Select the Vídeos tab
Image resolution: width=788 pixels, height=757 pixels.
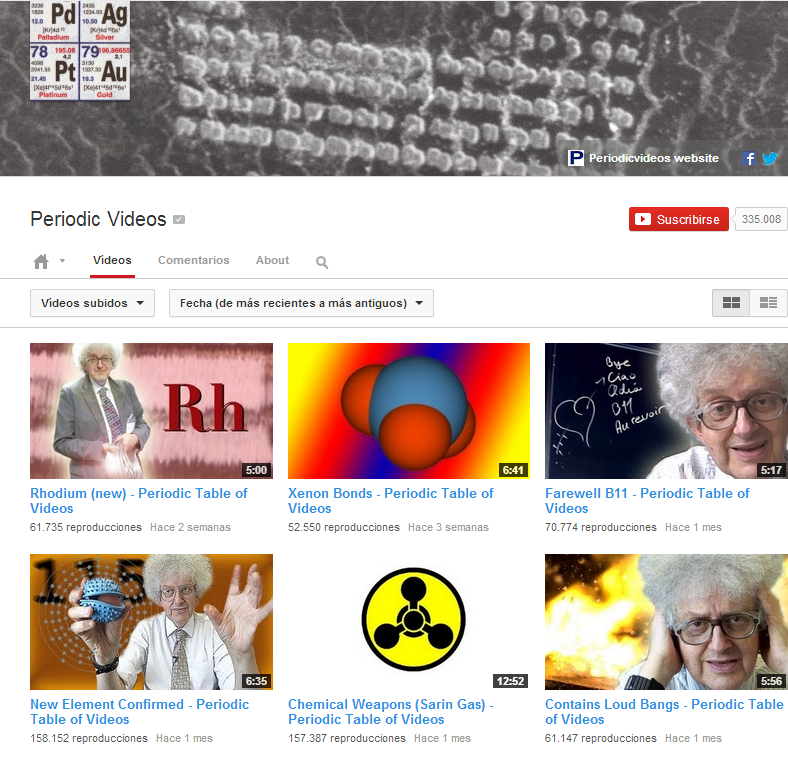click(112, 260)
